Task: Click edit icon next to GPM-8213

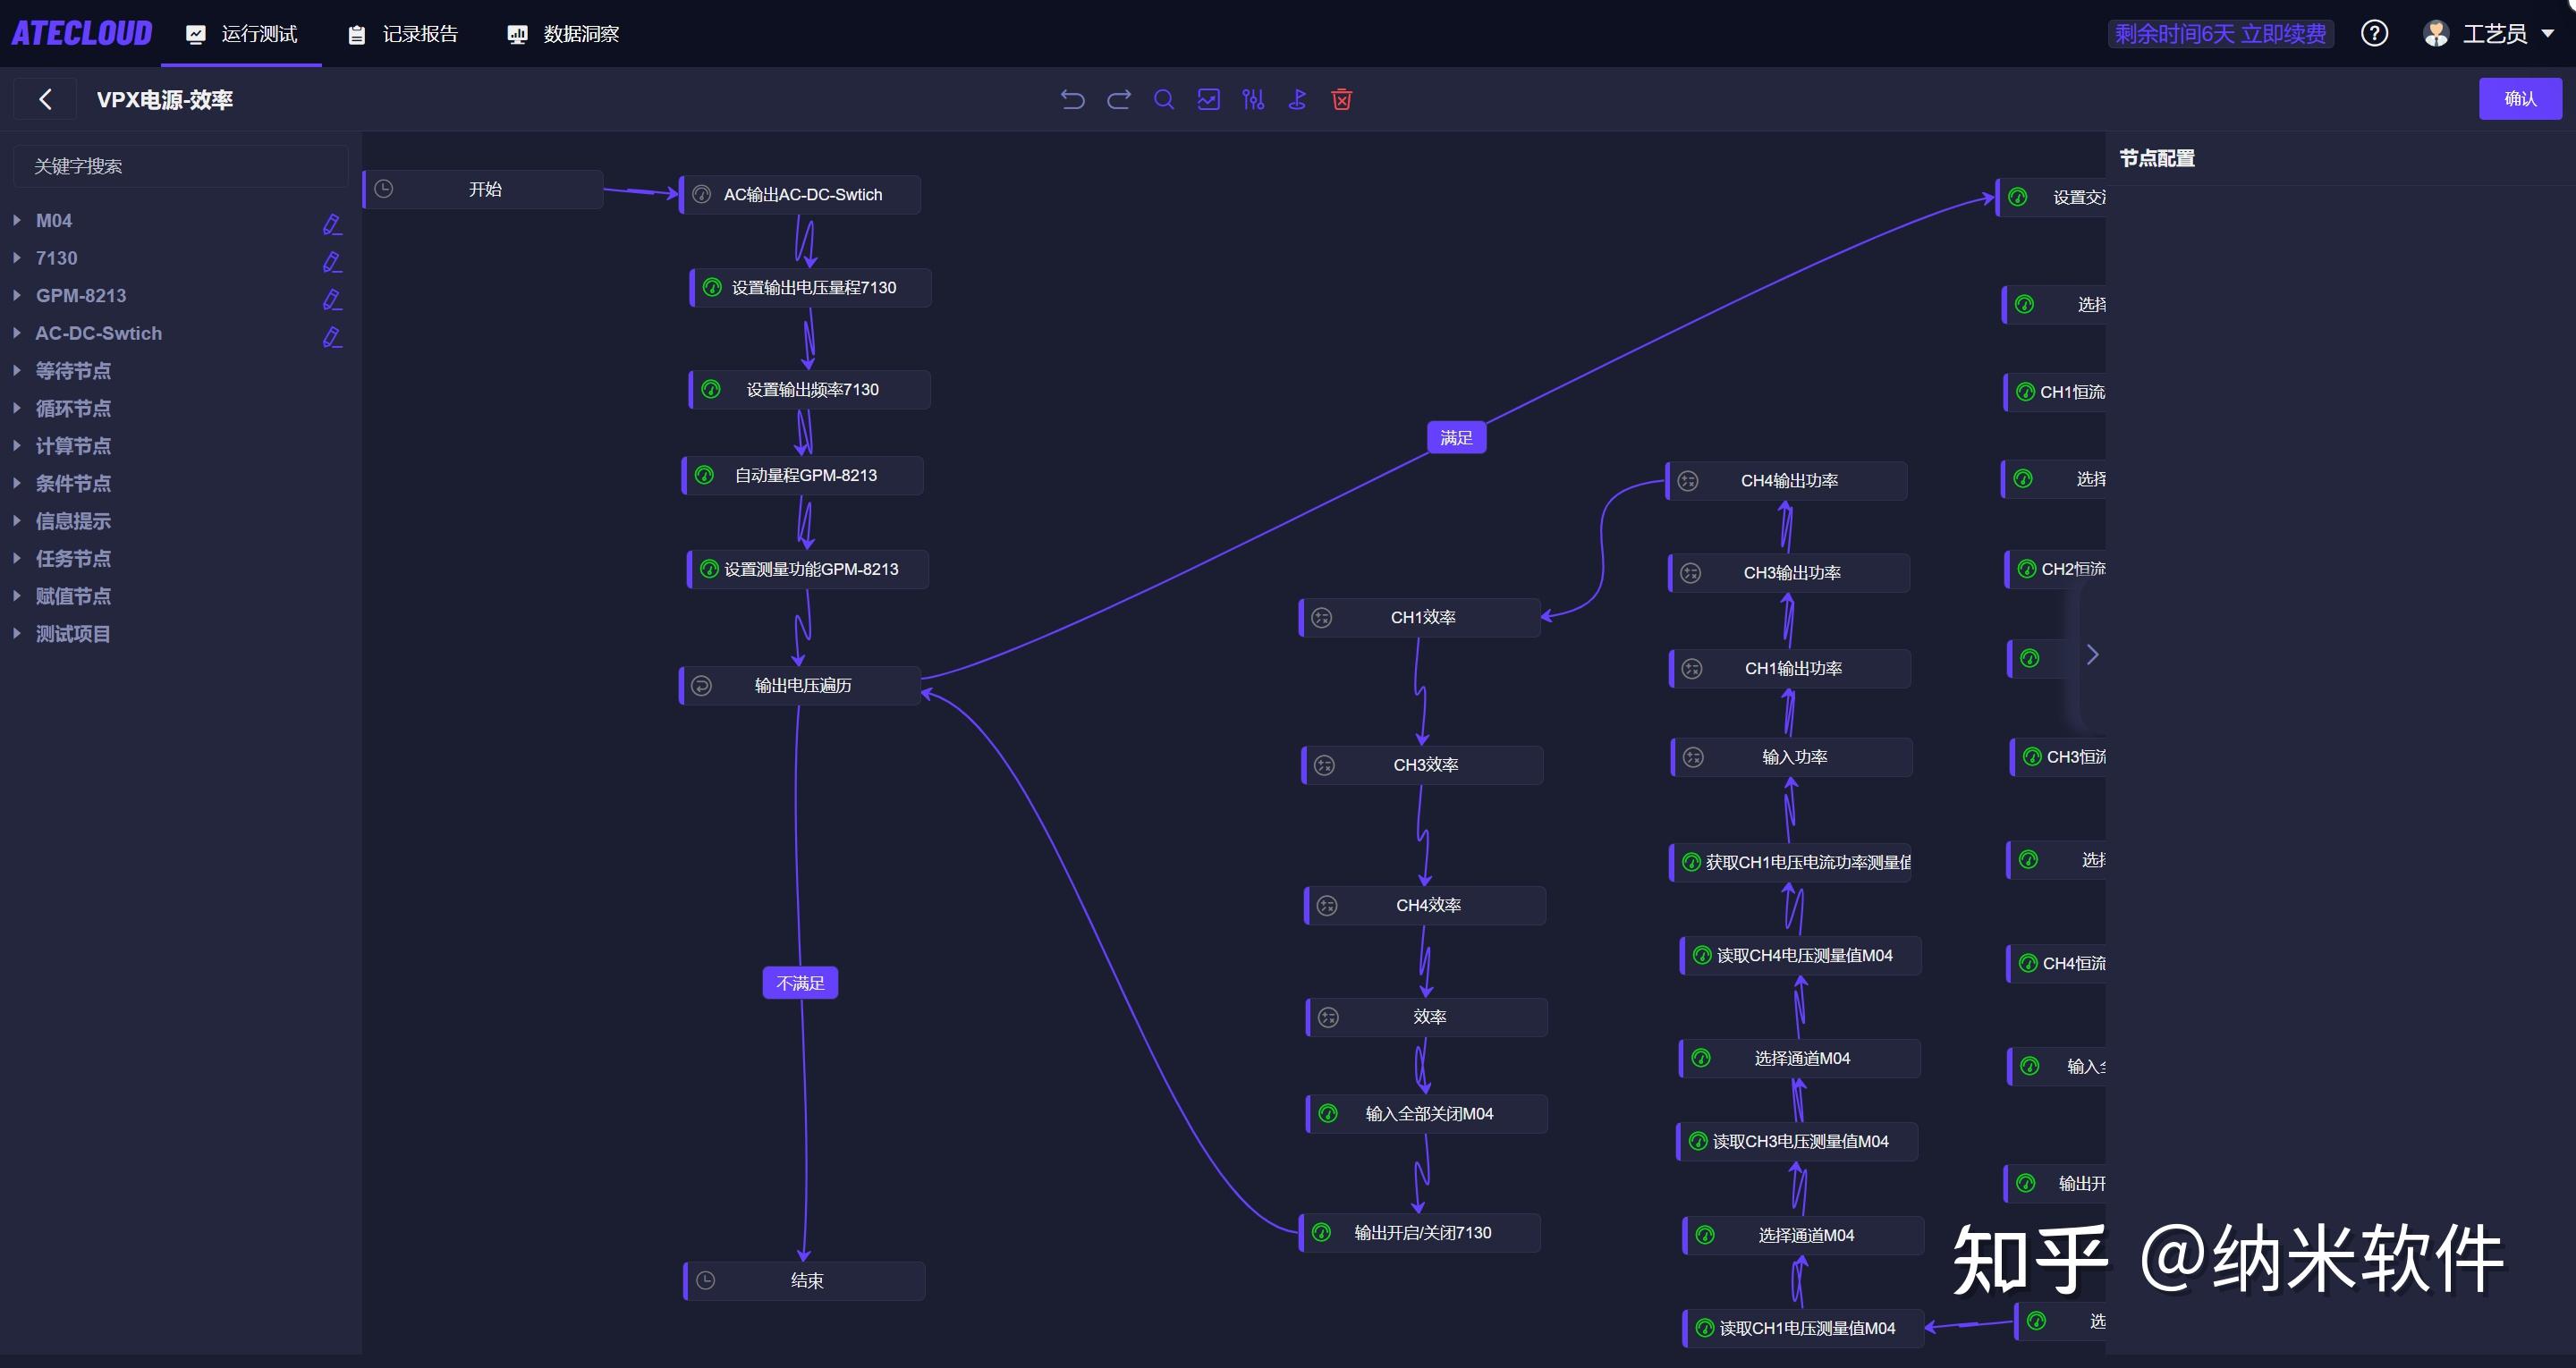Action: tap(332, 299)
